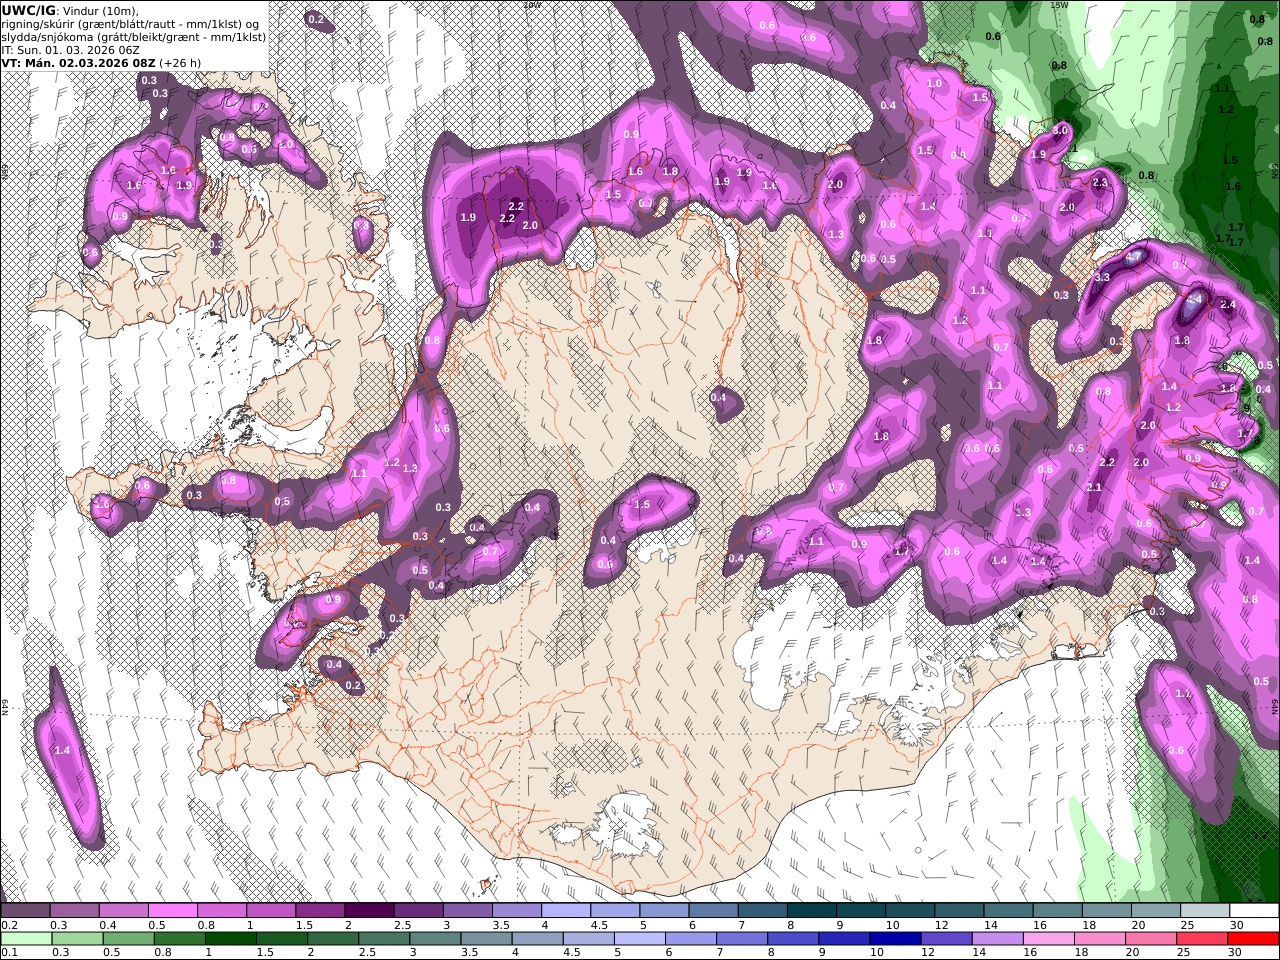Click lower legend swatch between 3 and 3.5
The height and width of the screenshot is (960, 1280).
(435, 938)
